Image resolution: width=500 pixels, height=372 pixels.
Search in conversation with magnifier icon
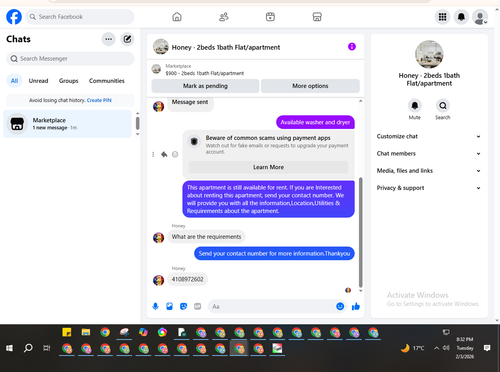pos(443,106)
